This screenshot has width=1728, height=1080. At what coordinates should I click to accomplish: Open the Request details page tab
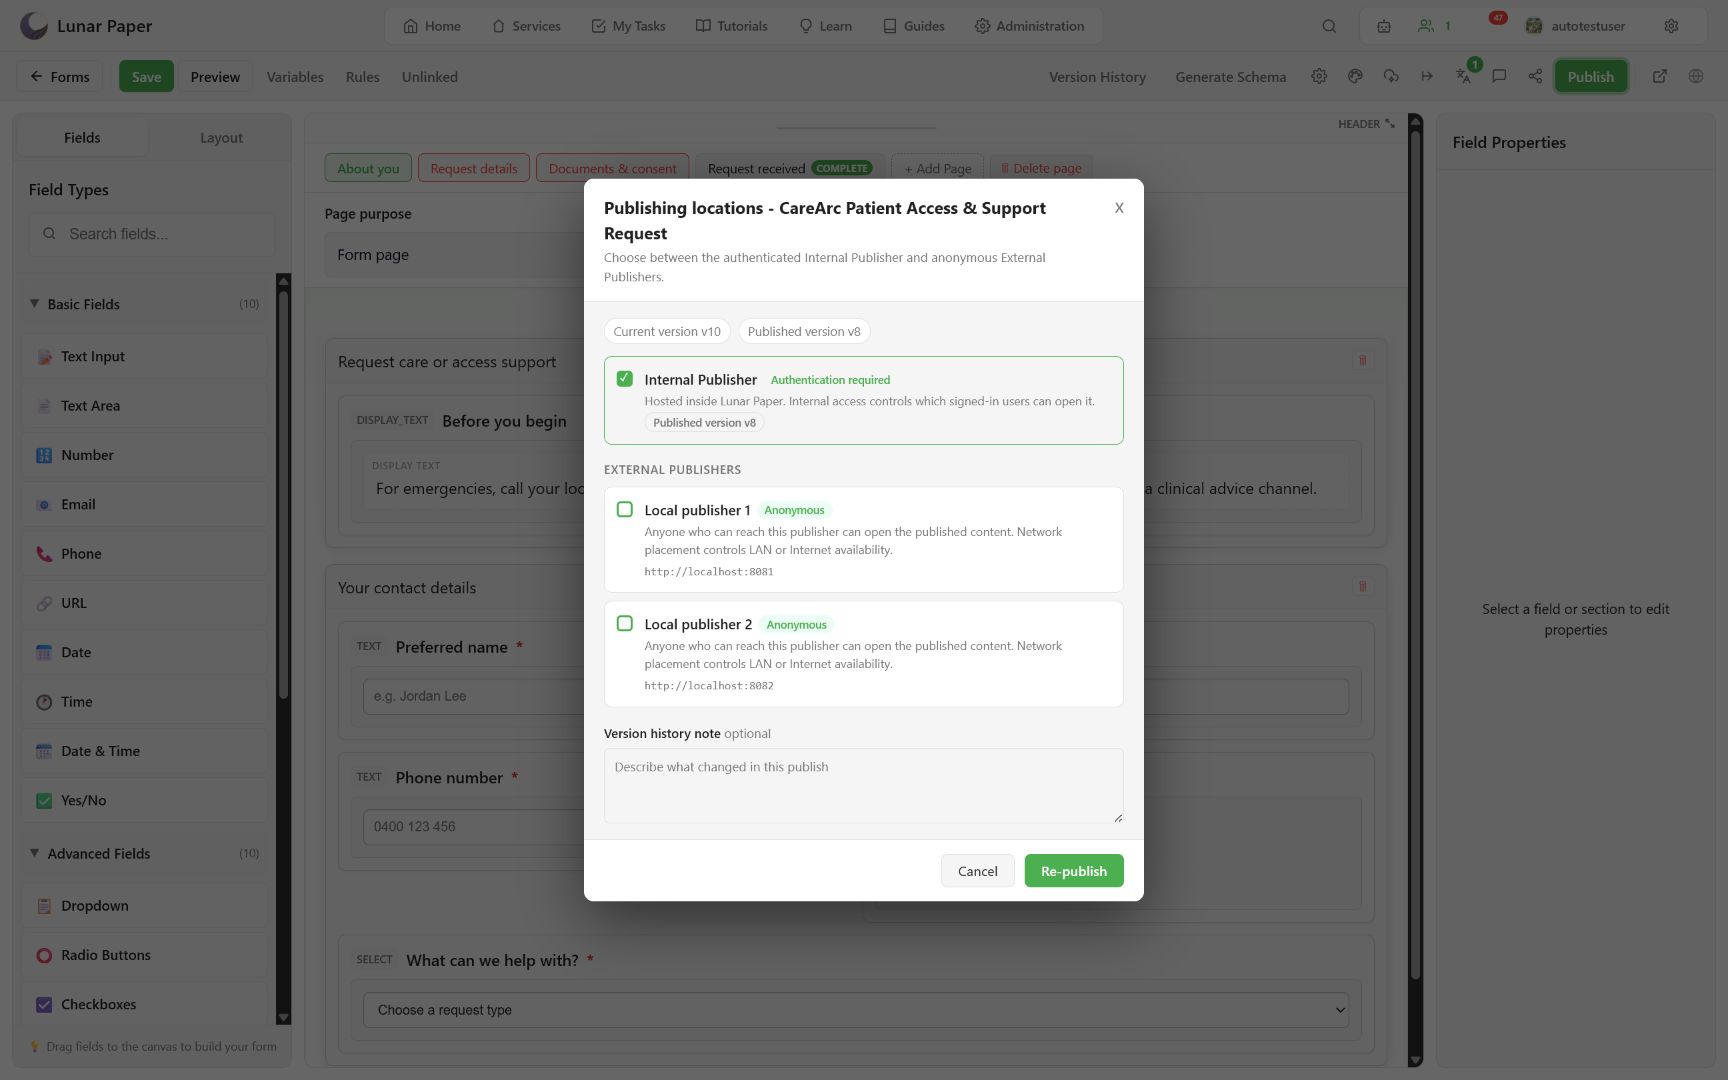[474, 168]
